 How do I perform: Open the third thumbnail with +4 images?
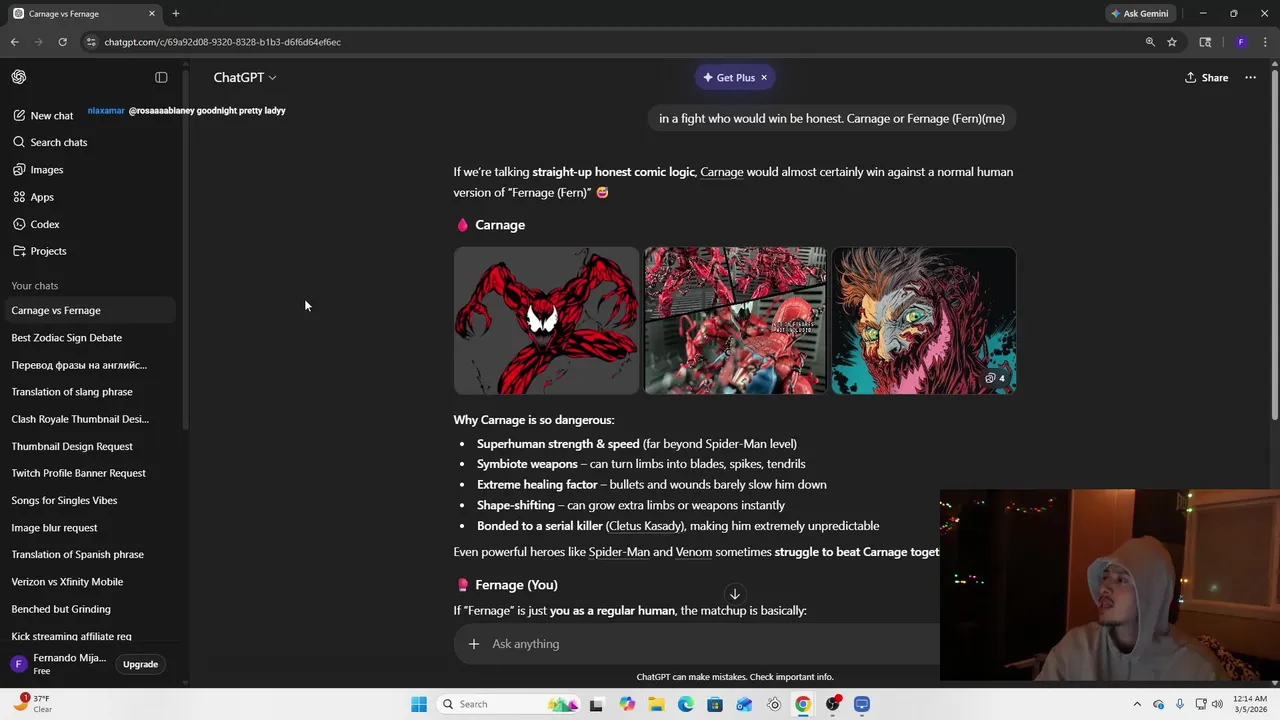pyautogui.click(x=924, y=321)
